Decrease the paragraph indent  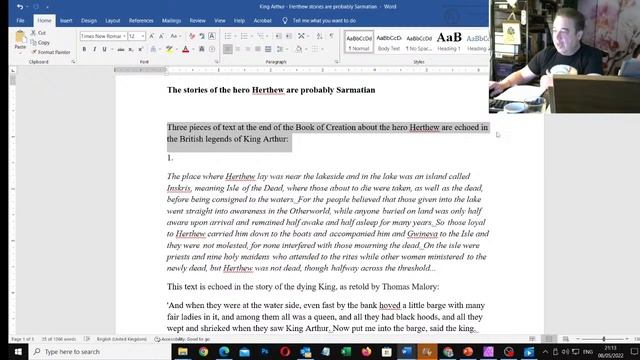(x=278, y=36)
